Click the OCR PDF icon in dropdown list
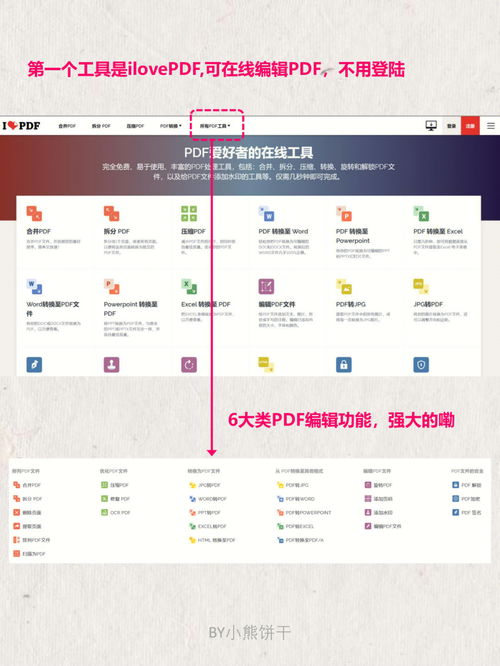 tap(105, 512)
